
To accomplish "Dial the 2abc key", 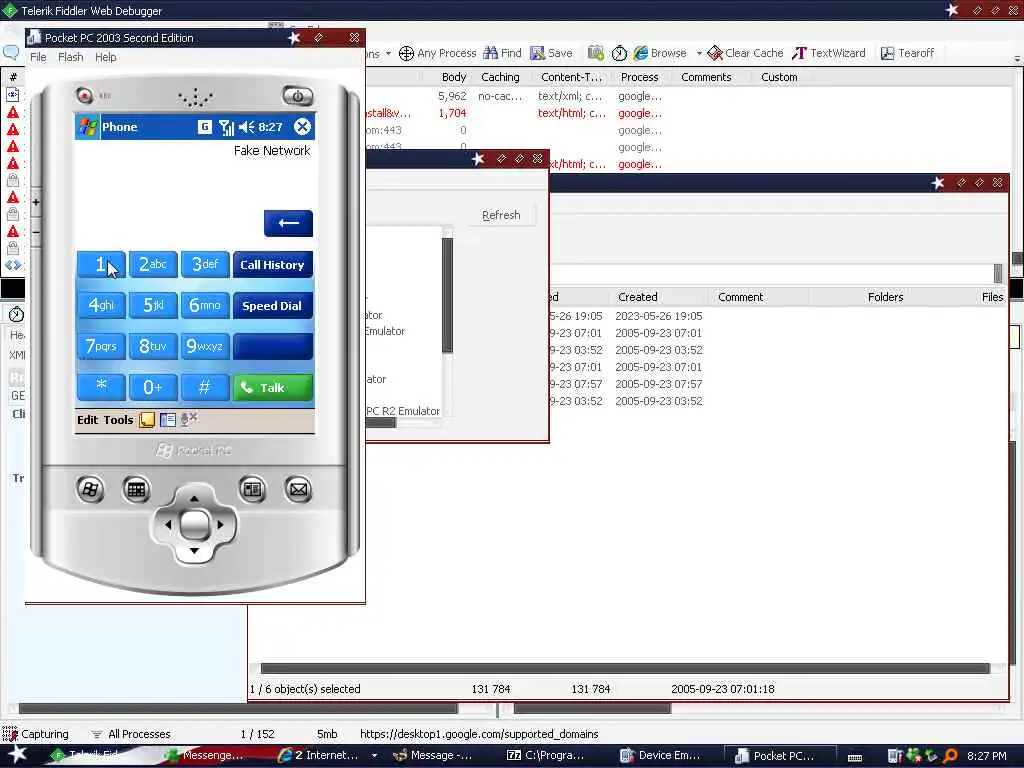I will tap(153, 264).
